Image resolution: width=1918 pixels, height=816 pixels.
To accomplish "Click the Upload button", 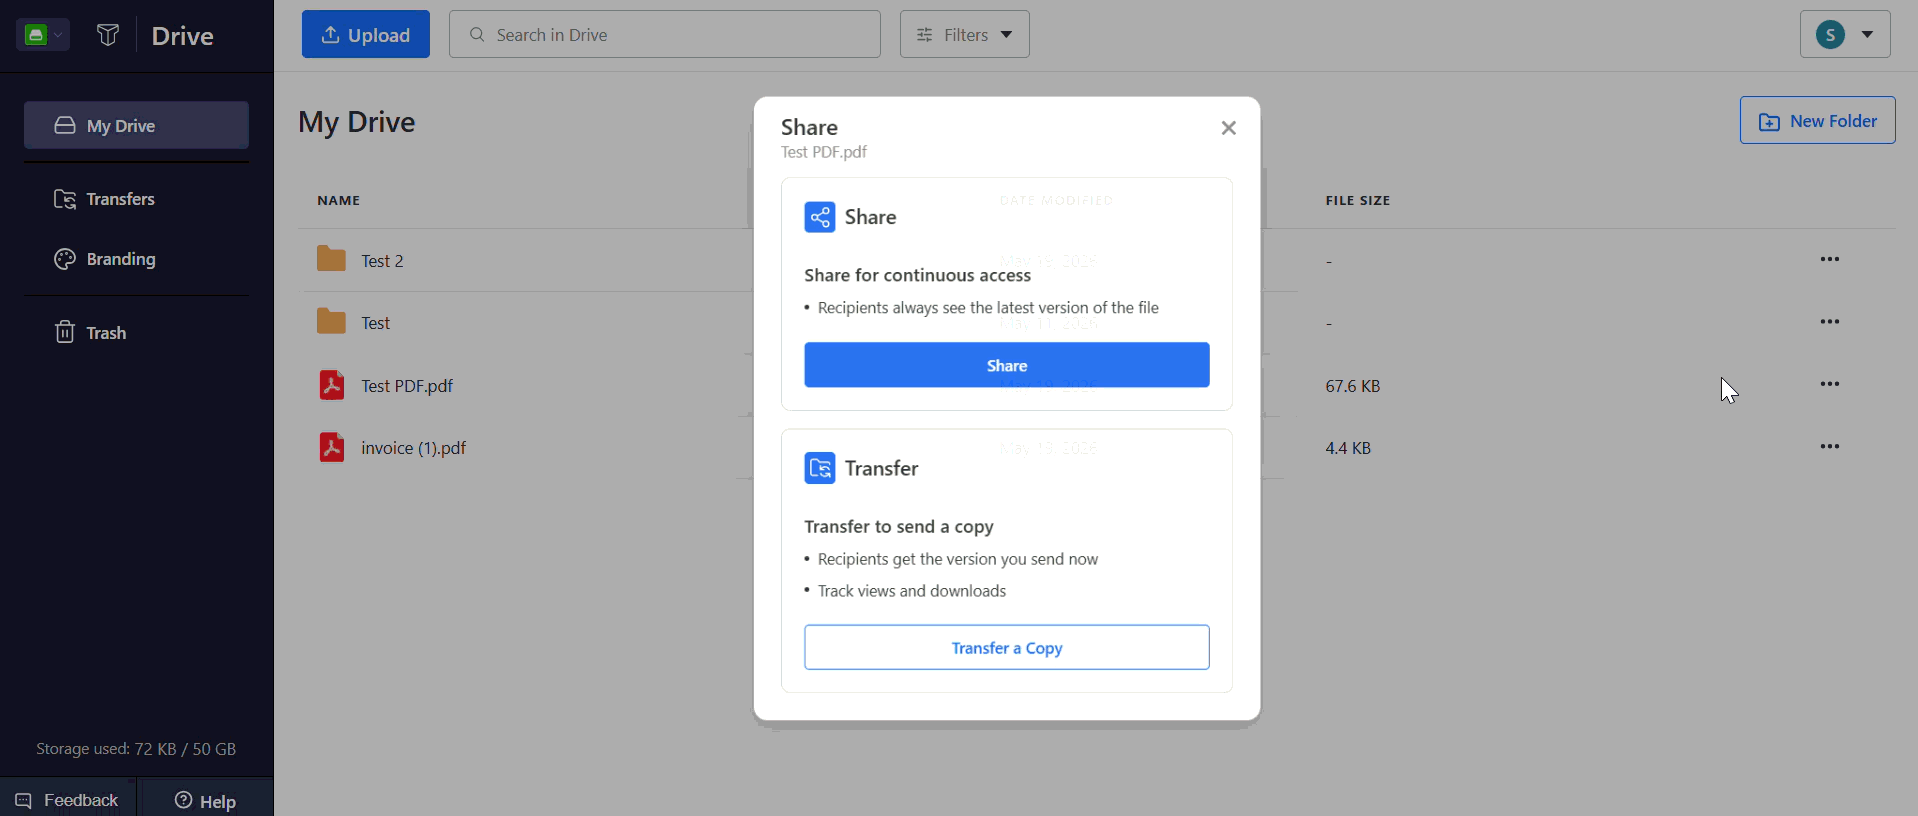I will click(x=366, y=35).
